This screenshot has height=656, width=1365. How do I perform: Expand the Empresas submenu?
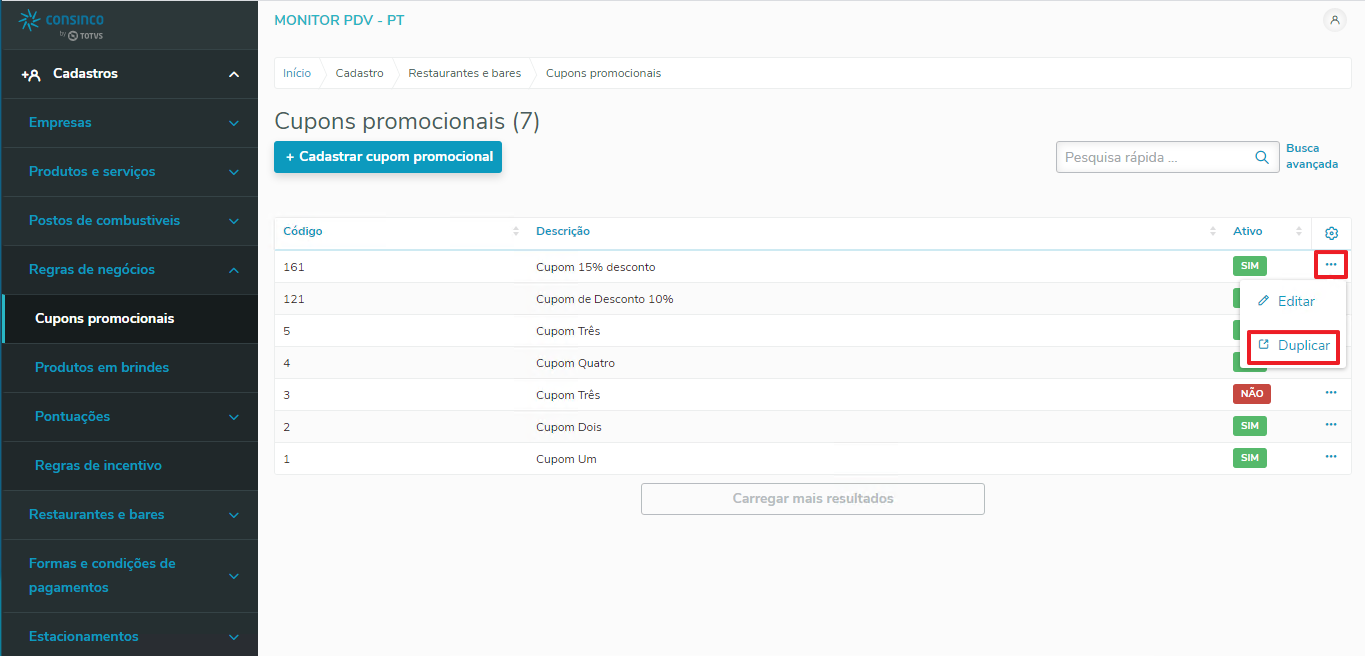tap(233, 123)
